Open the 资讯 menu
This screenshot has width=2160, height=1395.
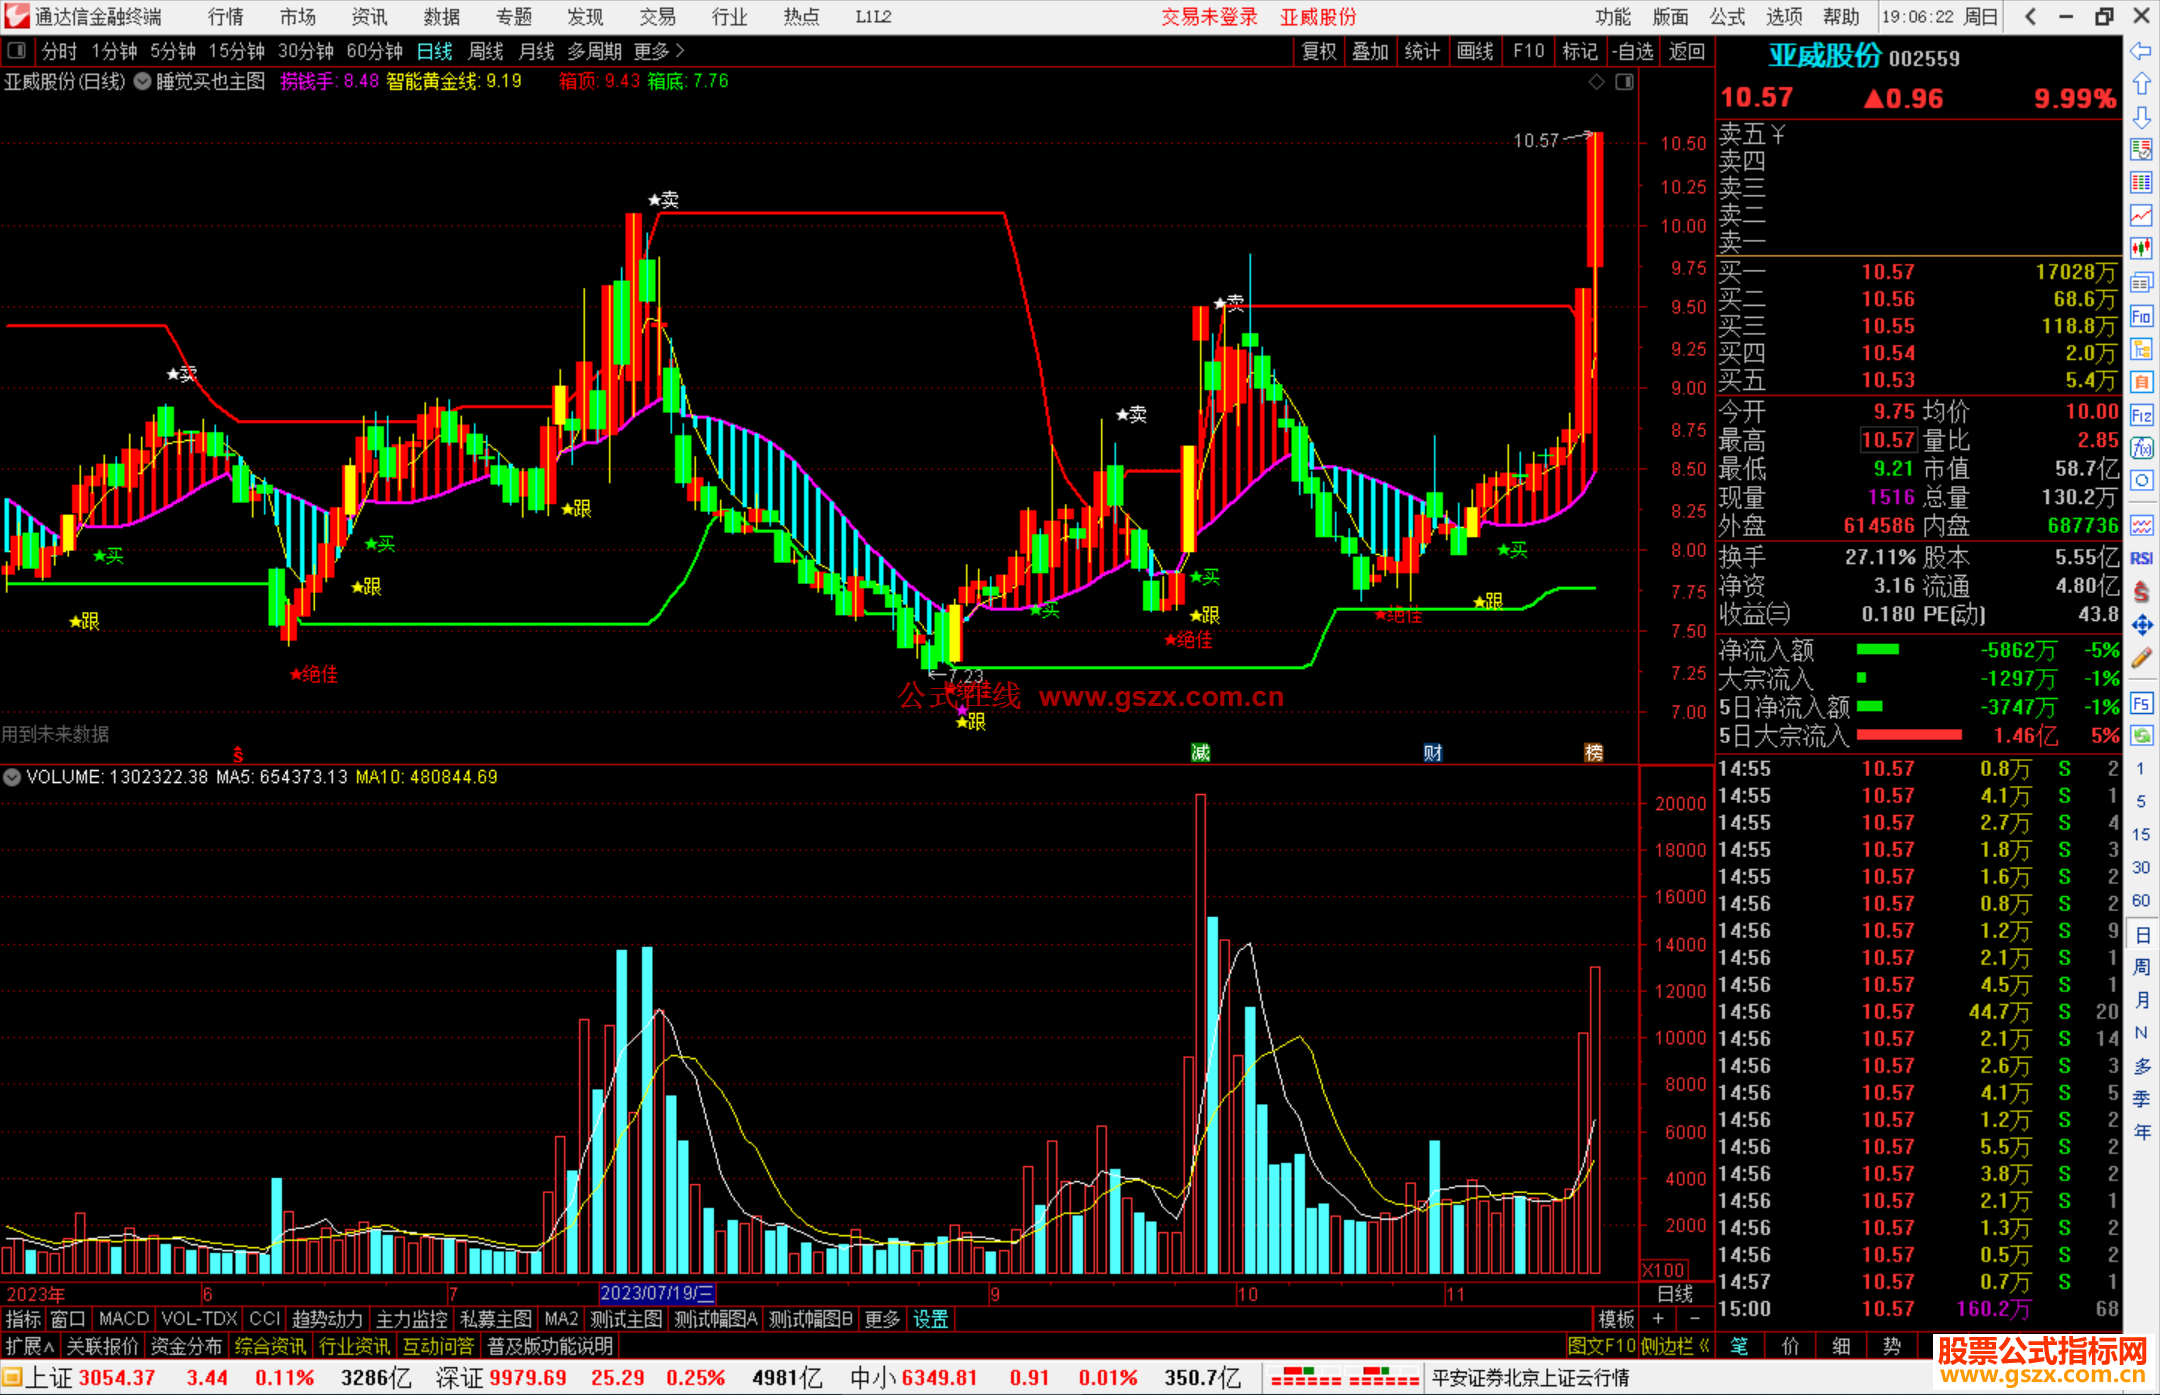(x=369, y=17)
